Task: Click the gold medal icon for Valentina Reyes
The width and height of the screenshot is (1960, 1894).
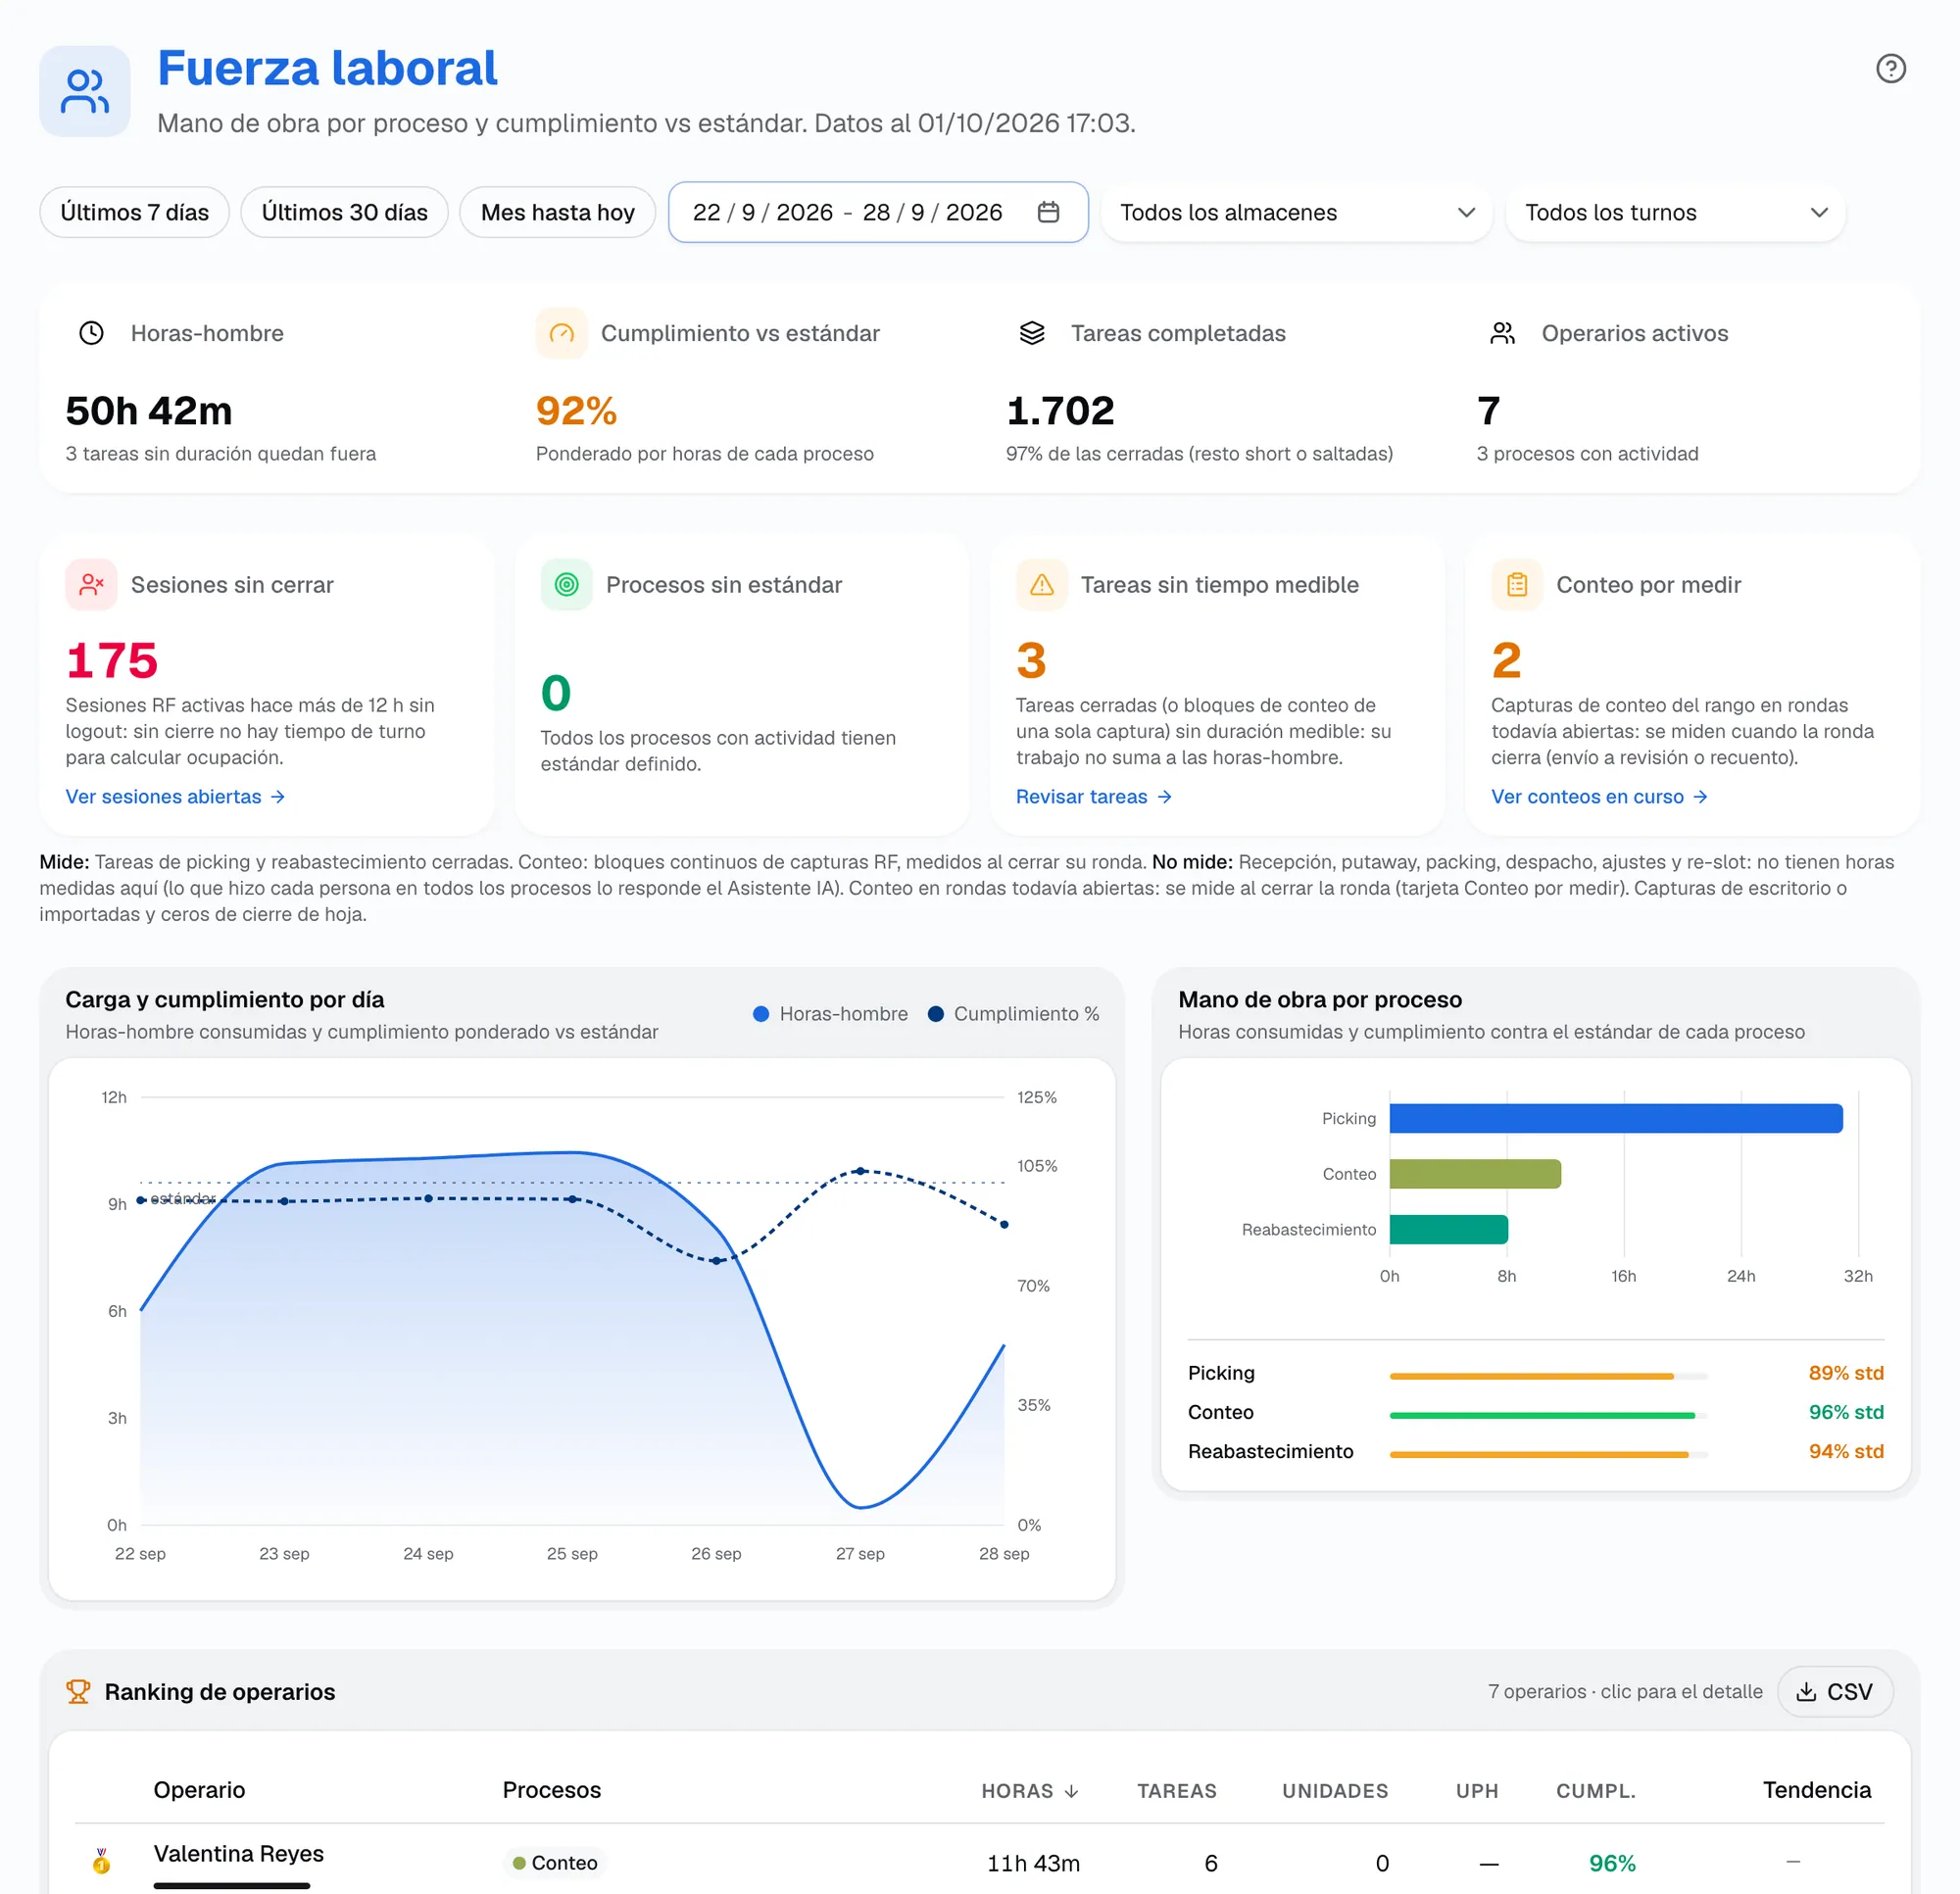Action: pos(102,1861)
